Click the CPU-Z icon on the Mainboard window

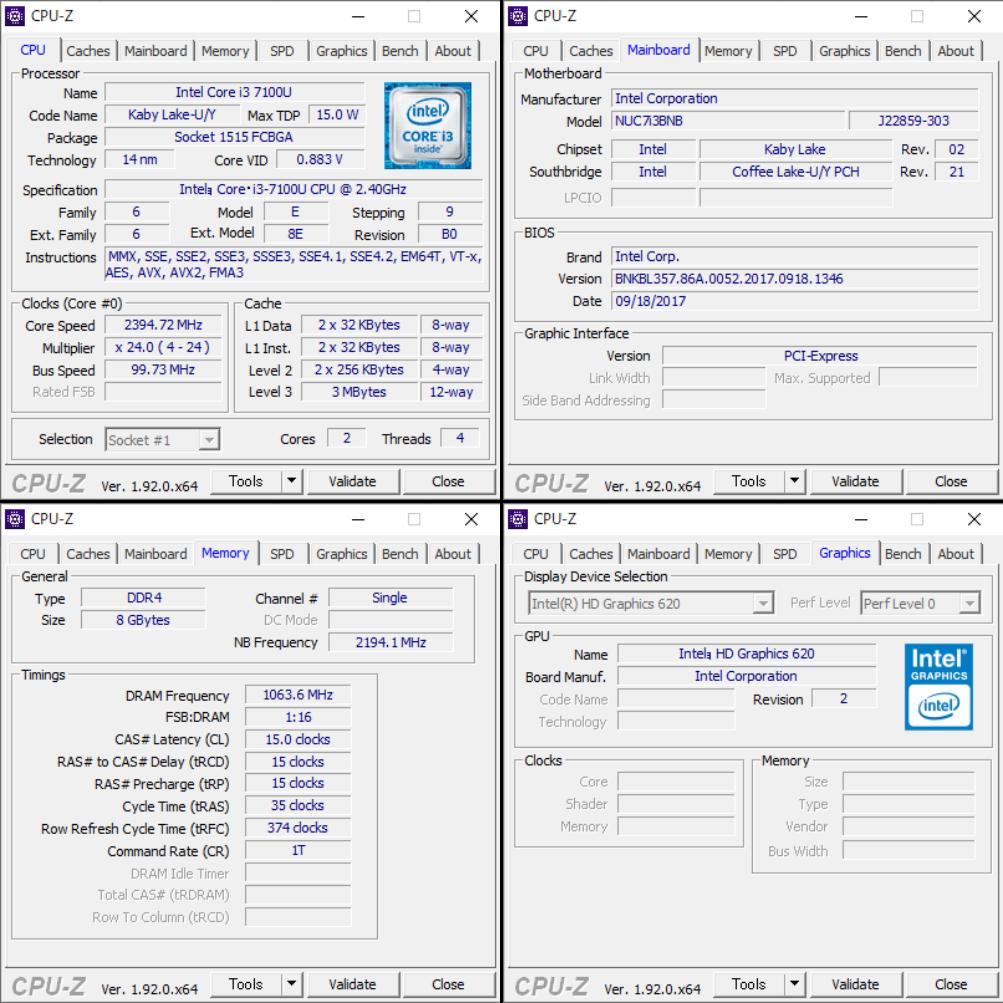[517, 16]
